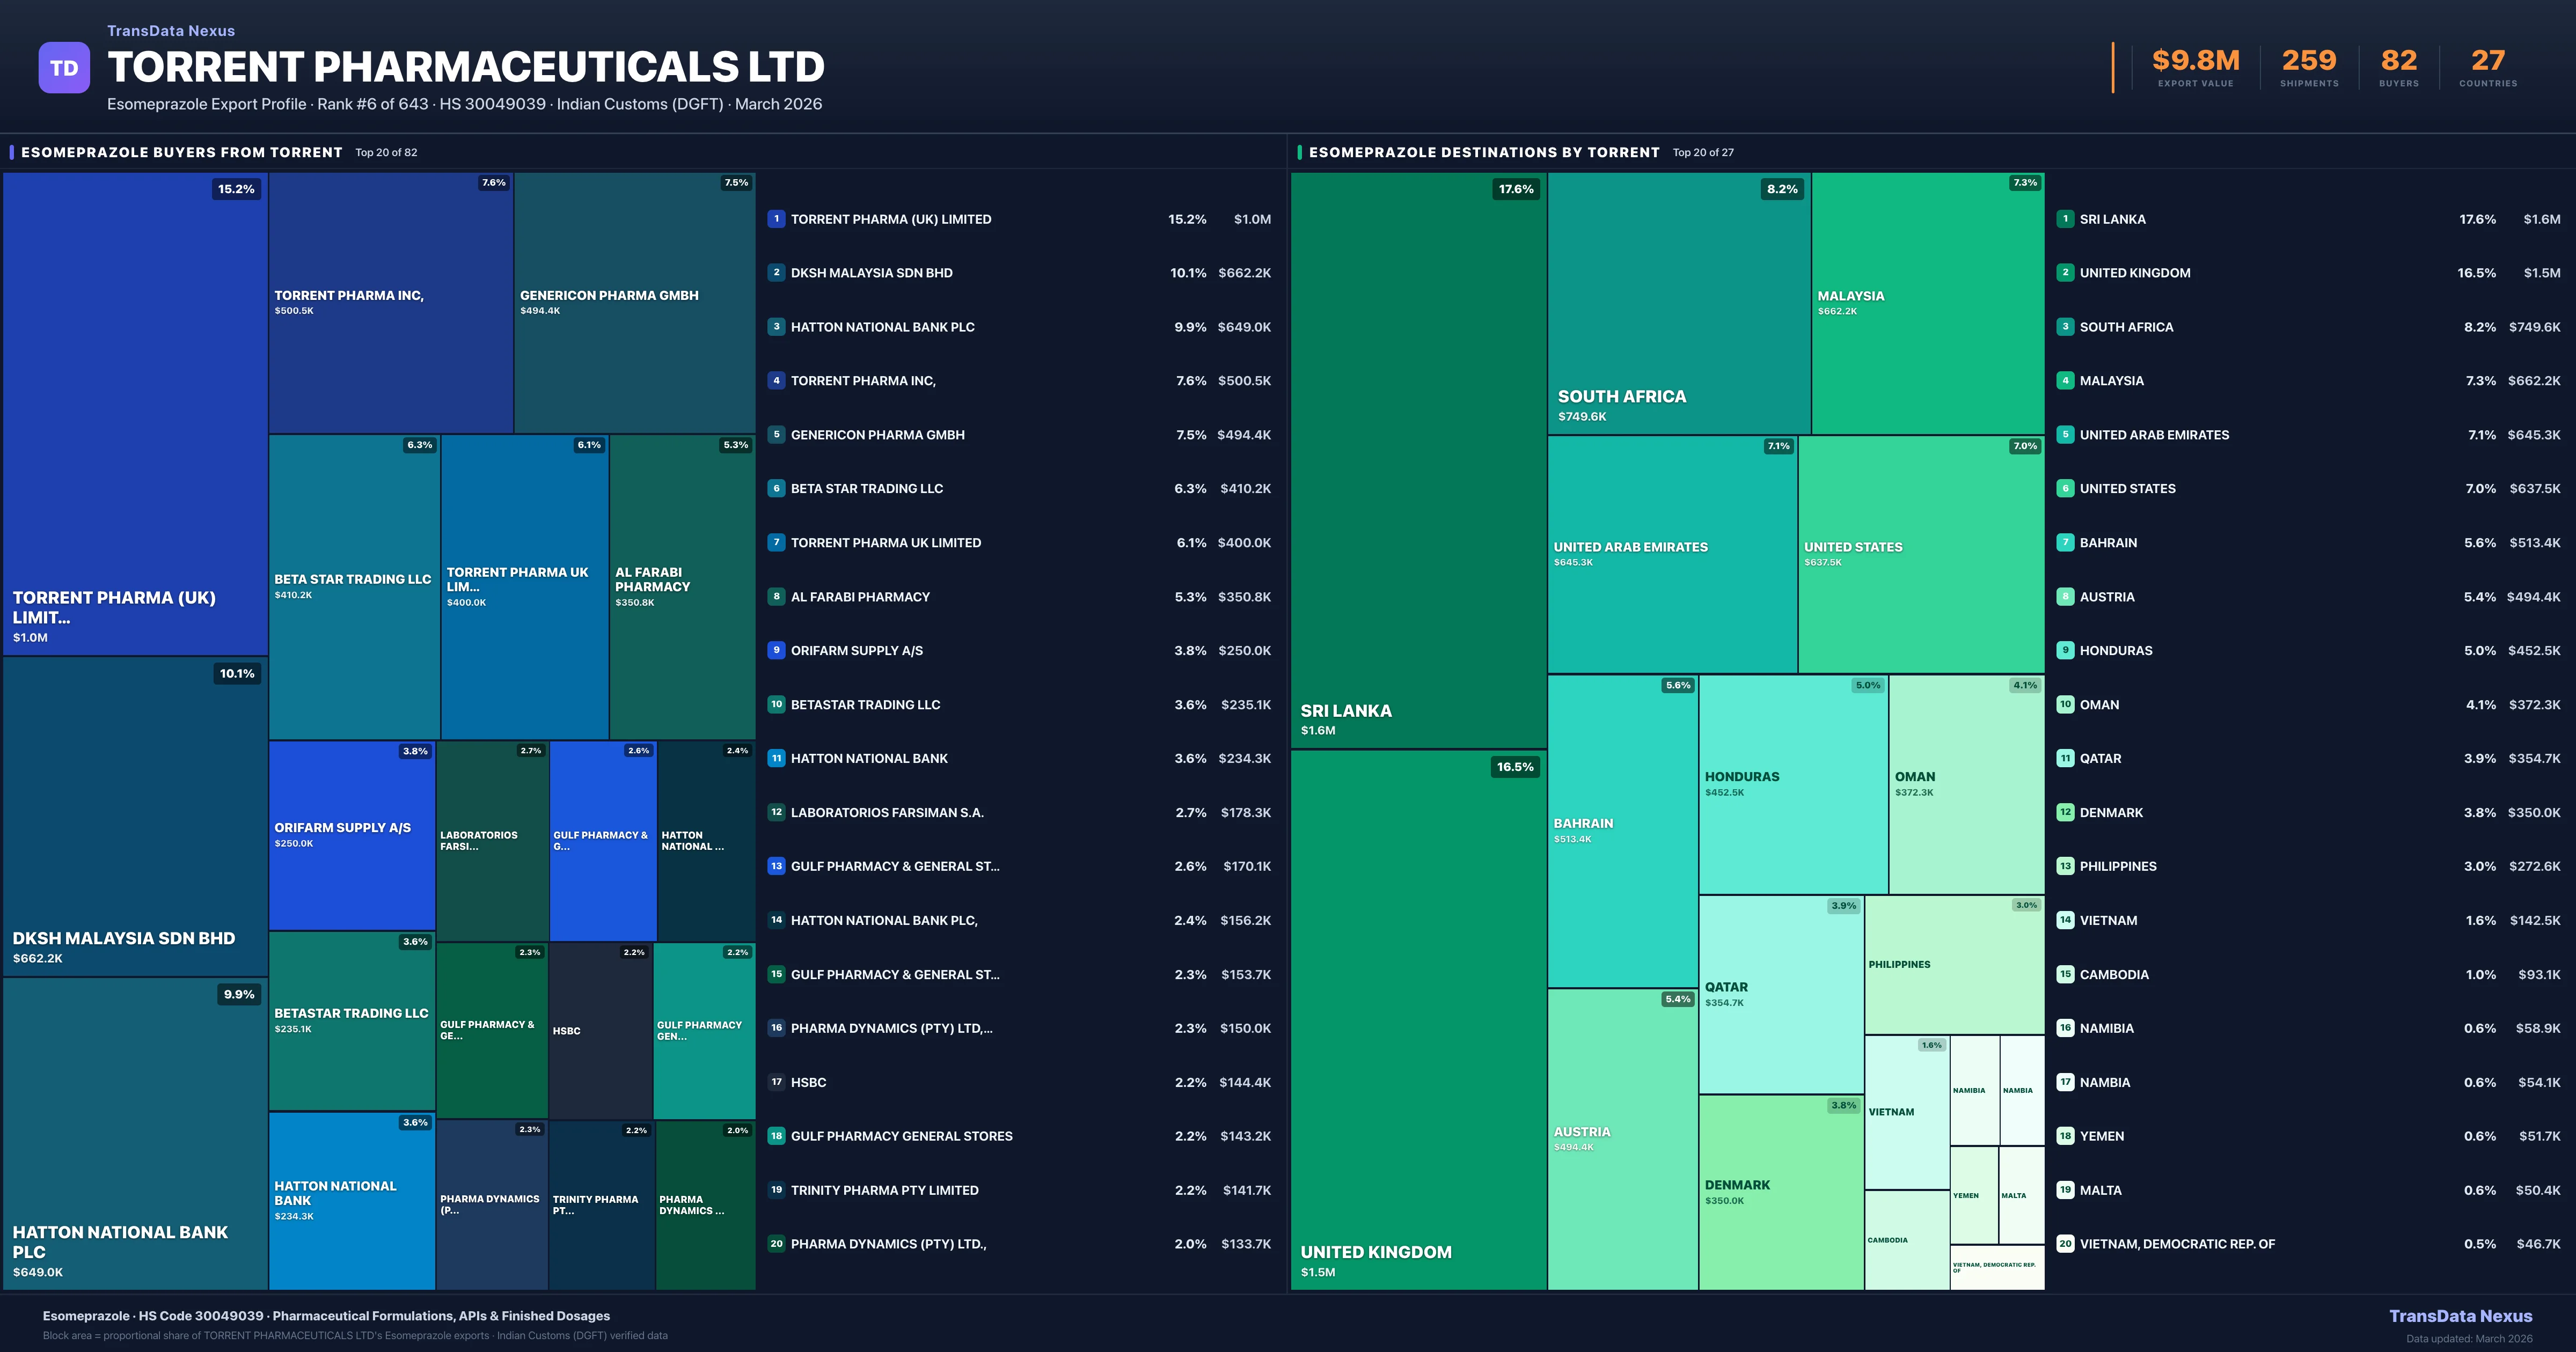Click rank 17 badge beside HSBC
The image size is (2576, 1352).
coord(776,1082)
